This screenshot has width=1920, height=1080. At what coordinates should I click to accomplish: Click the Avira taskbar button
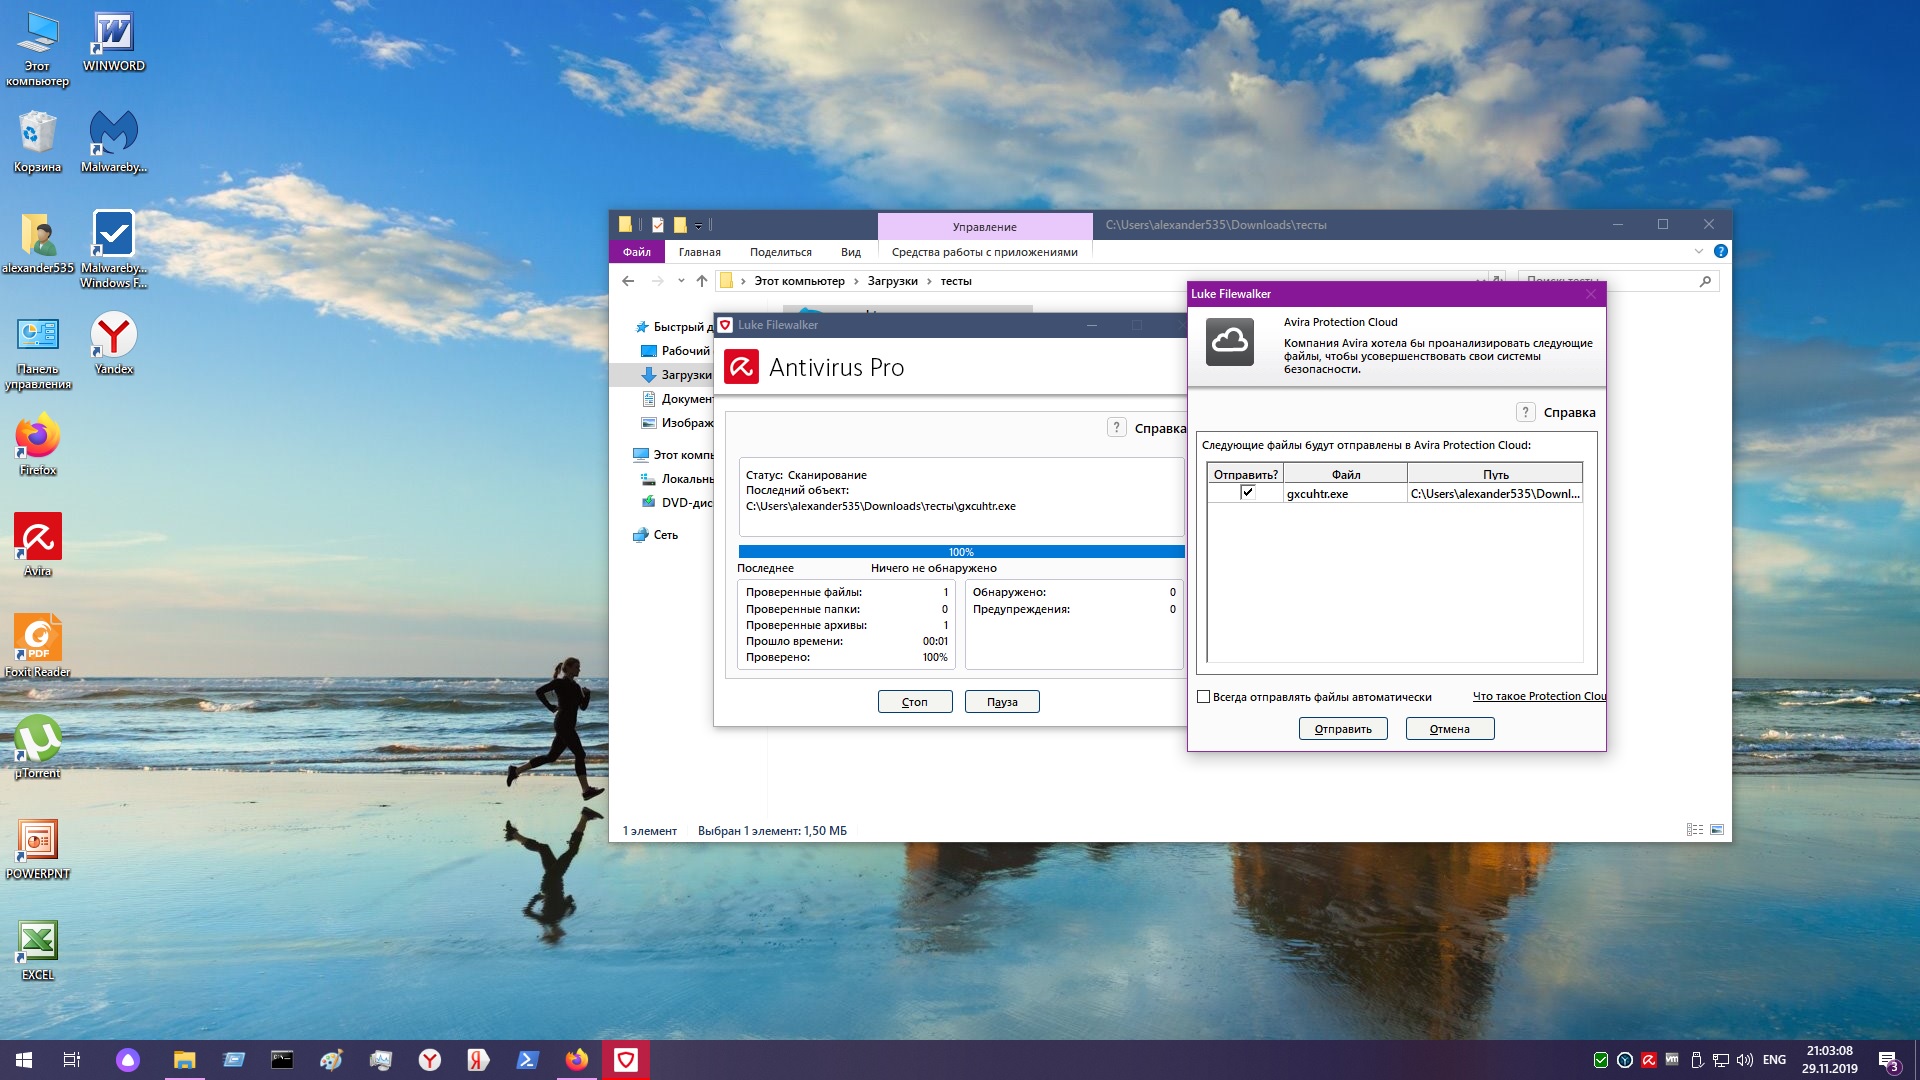click(626, 1060)
